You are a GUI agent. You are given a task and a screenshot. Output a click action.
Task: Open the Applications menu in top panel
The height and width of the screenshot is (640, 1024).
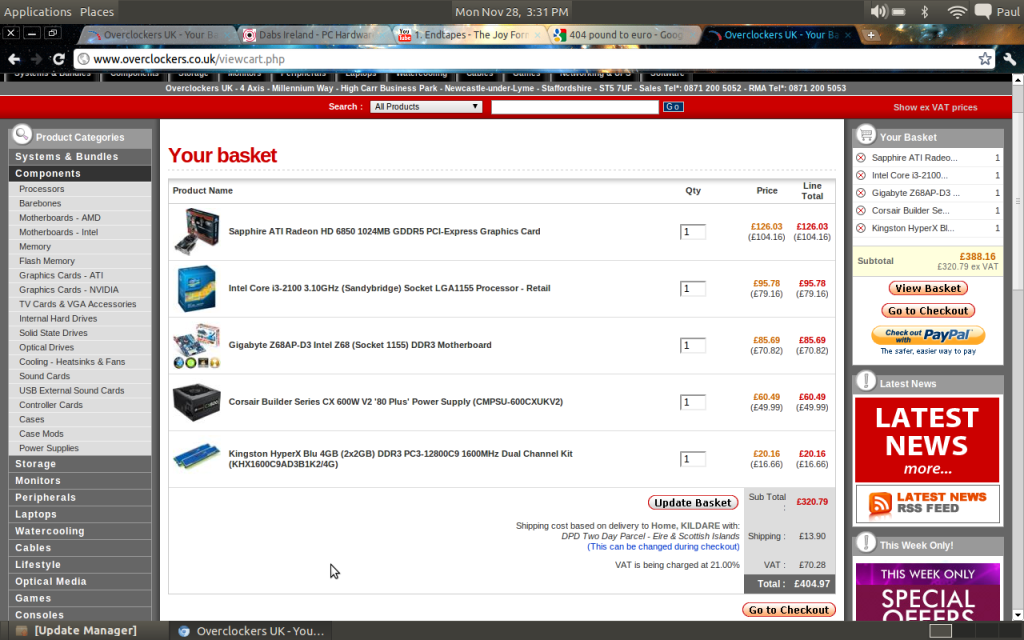click(x=38, y=11)
